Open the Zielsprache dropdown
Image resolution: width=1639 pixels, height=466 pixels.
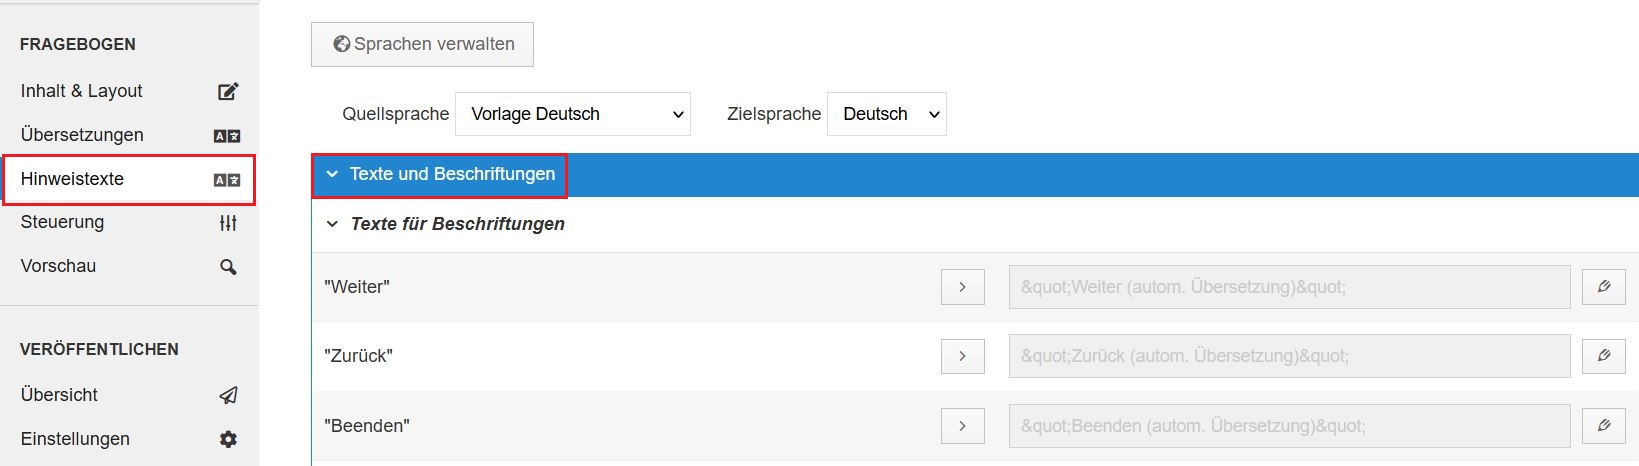(x=887, y=114)
